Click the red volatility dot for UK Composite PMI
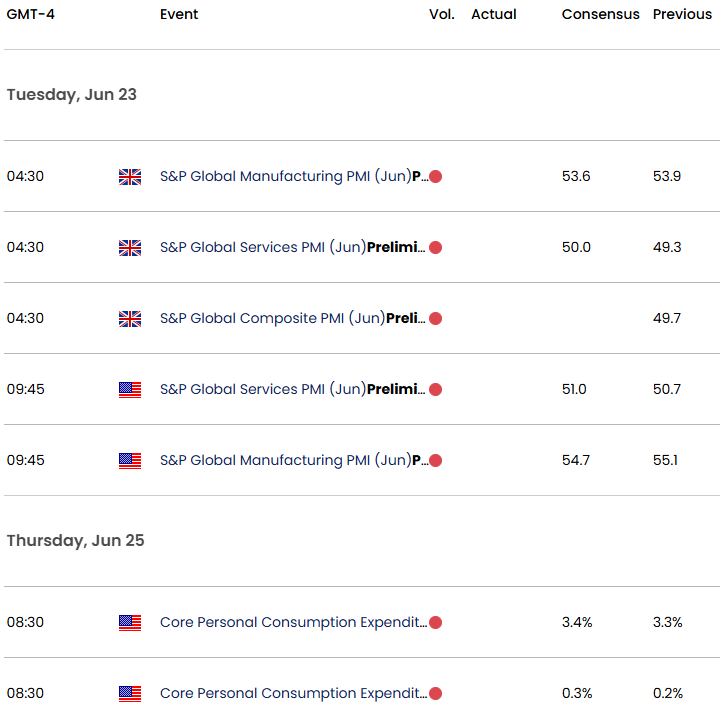The height and width of the screenshot is (710, 720). coord(435,319)
